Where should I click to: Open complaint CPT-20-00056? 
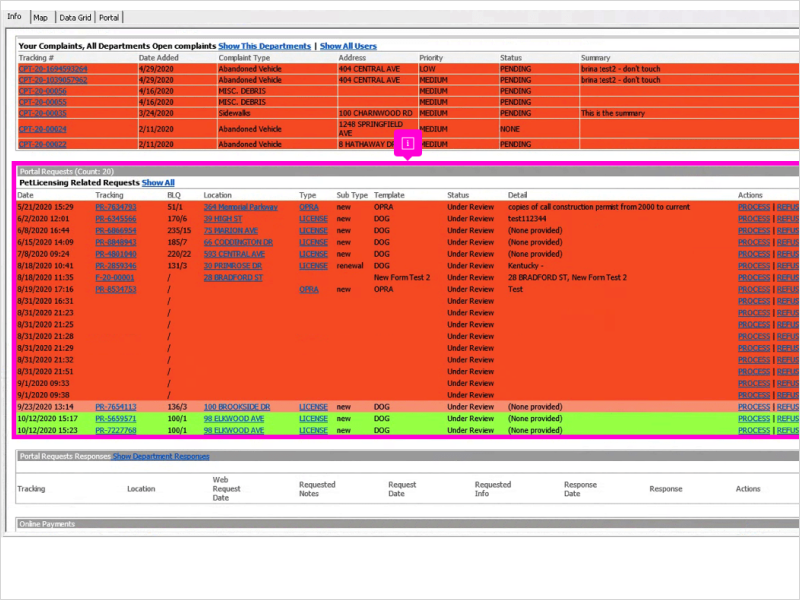42,91
